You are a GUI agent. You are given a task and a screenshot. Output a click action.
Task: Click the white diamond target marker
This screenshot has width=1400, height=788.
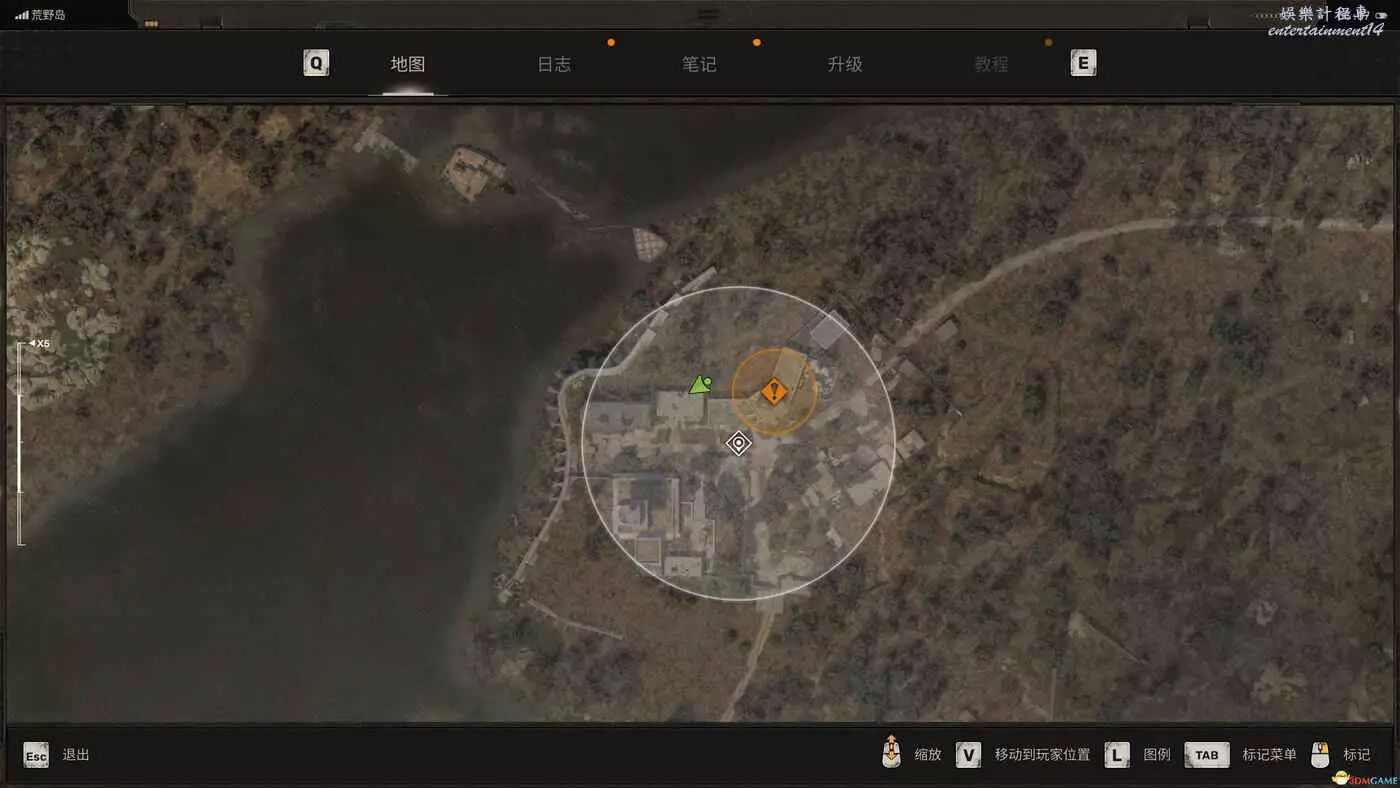(x=738, y=443)
